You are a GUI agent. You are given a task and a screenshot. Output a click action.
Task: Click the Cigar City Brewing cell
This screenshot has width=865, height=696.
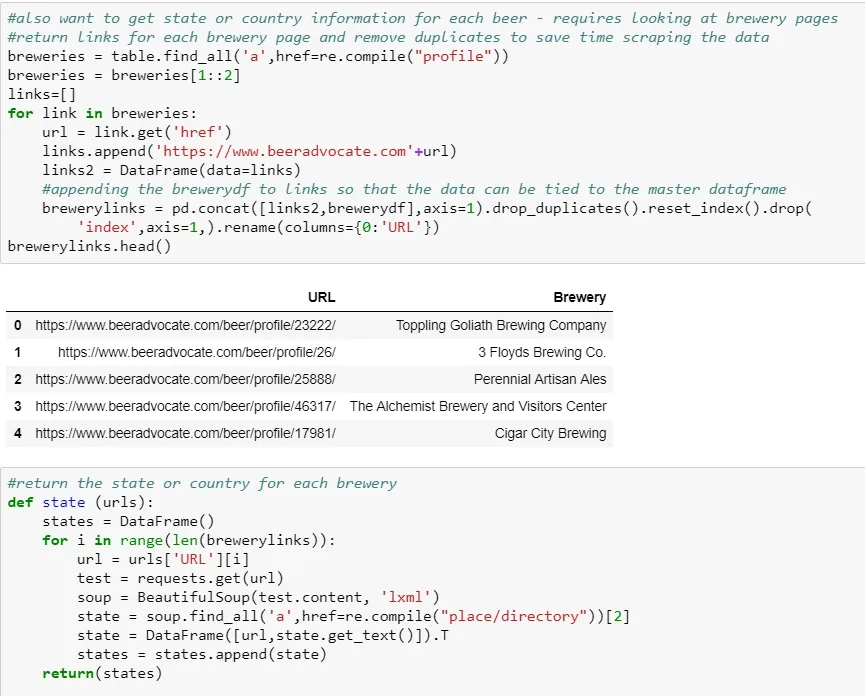(550, 433)
